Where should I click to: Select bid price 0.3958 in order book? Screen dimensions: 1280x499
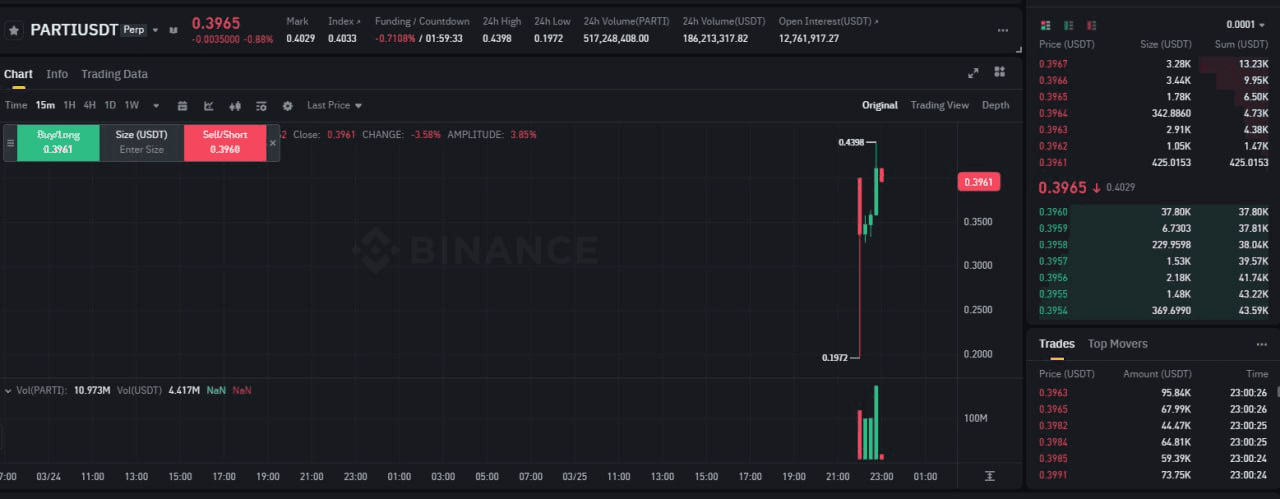[1053, 244]
